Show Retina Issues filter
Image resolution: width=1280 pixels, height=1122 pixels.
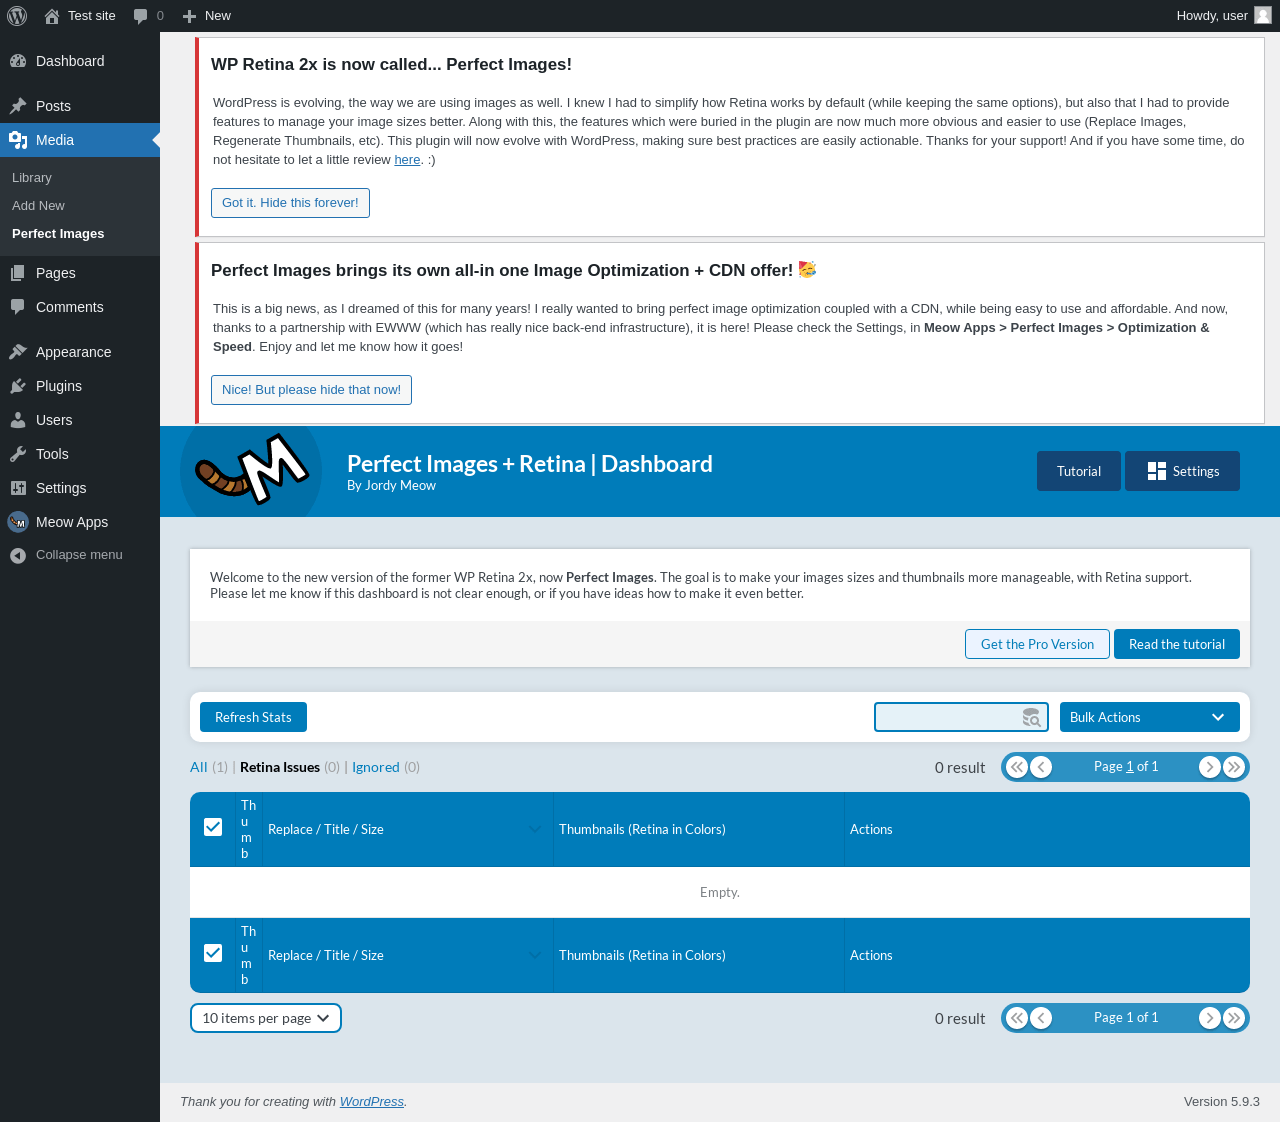[280, 767]
